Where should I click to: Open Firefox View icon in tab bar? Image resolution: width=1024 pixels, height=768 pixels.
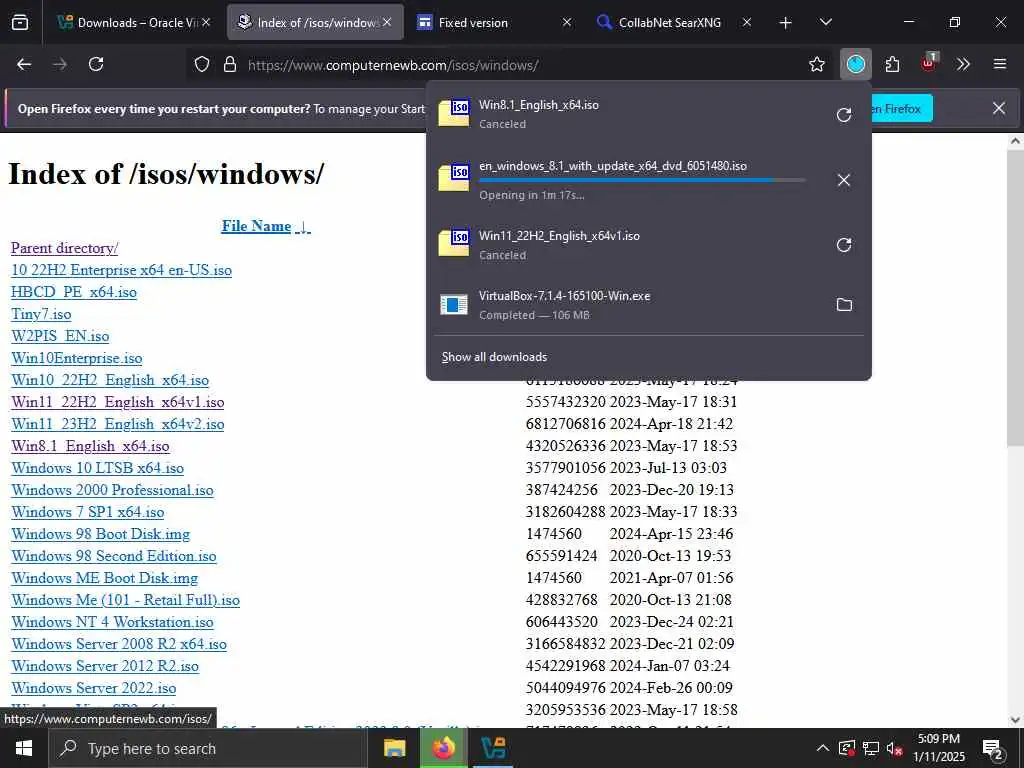[x=20, y=22]
